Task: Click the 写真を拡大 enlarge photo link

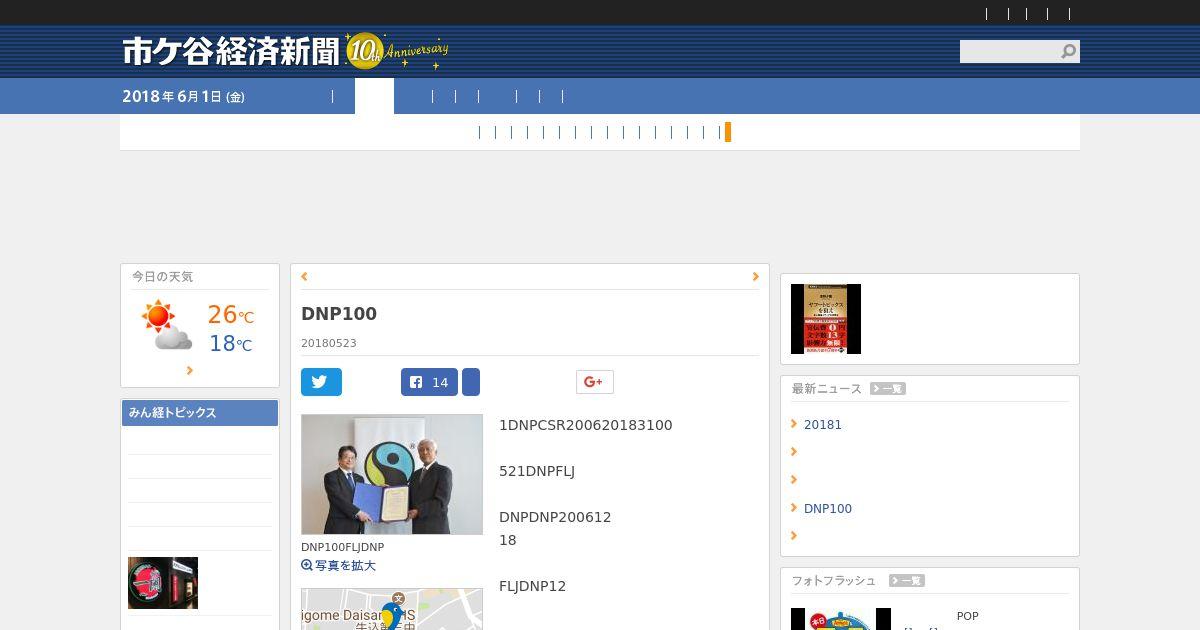Action: [x=345, y=566]
